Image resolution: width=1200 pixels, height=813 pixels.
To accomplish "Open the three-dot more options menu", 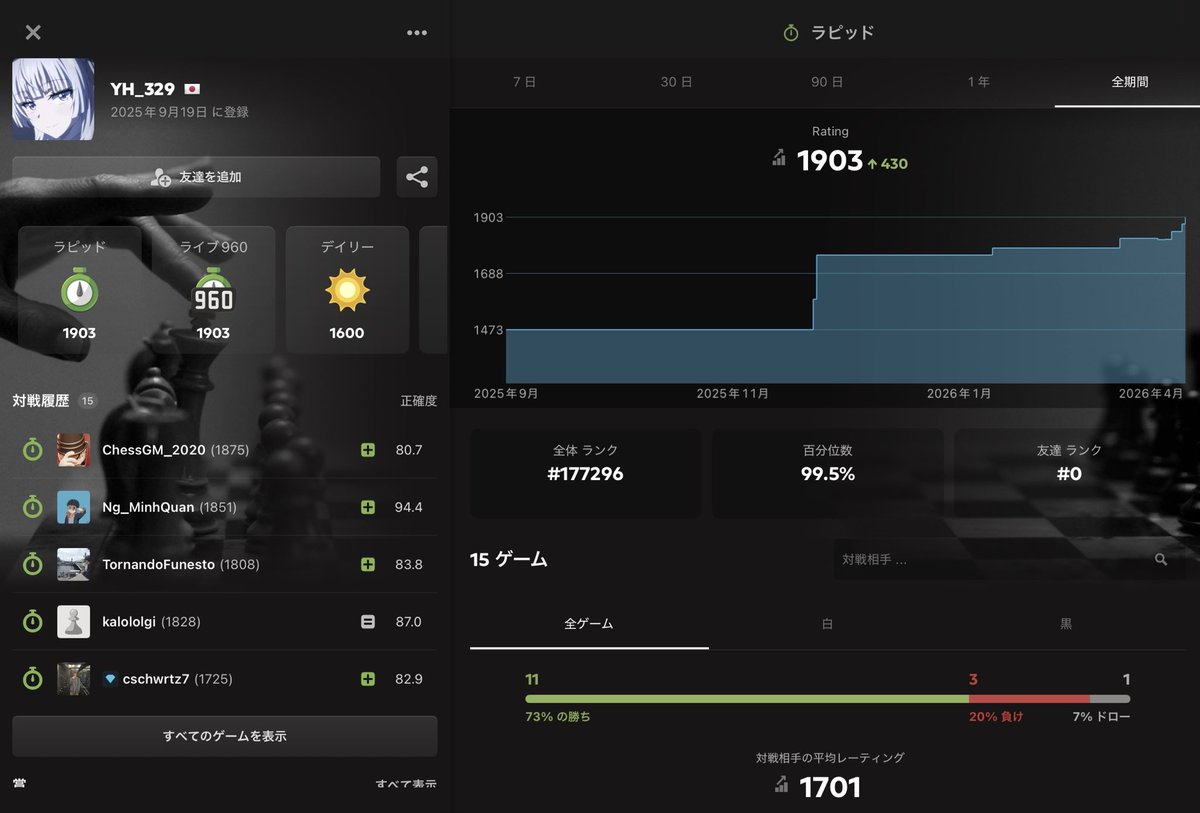I will click(x=417, y=32).
